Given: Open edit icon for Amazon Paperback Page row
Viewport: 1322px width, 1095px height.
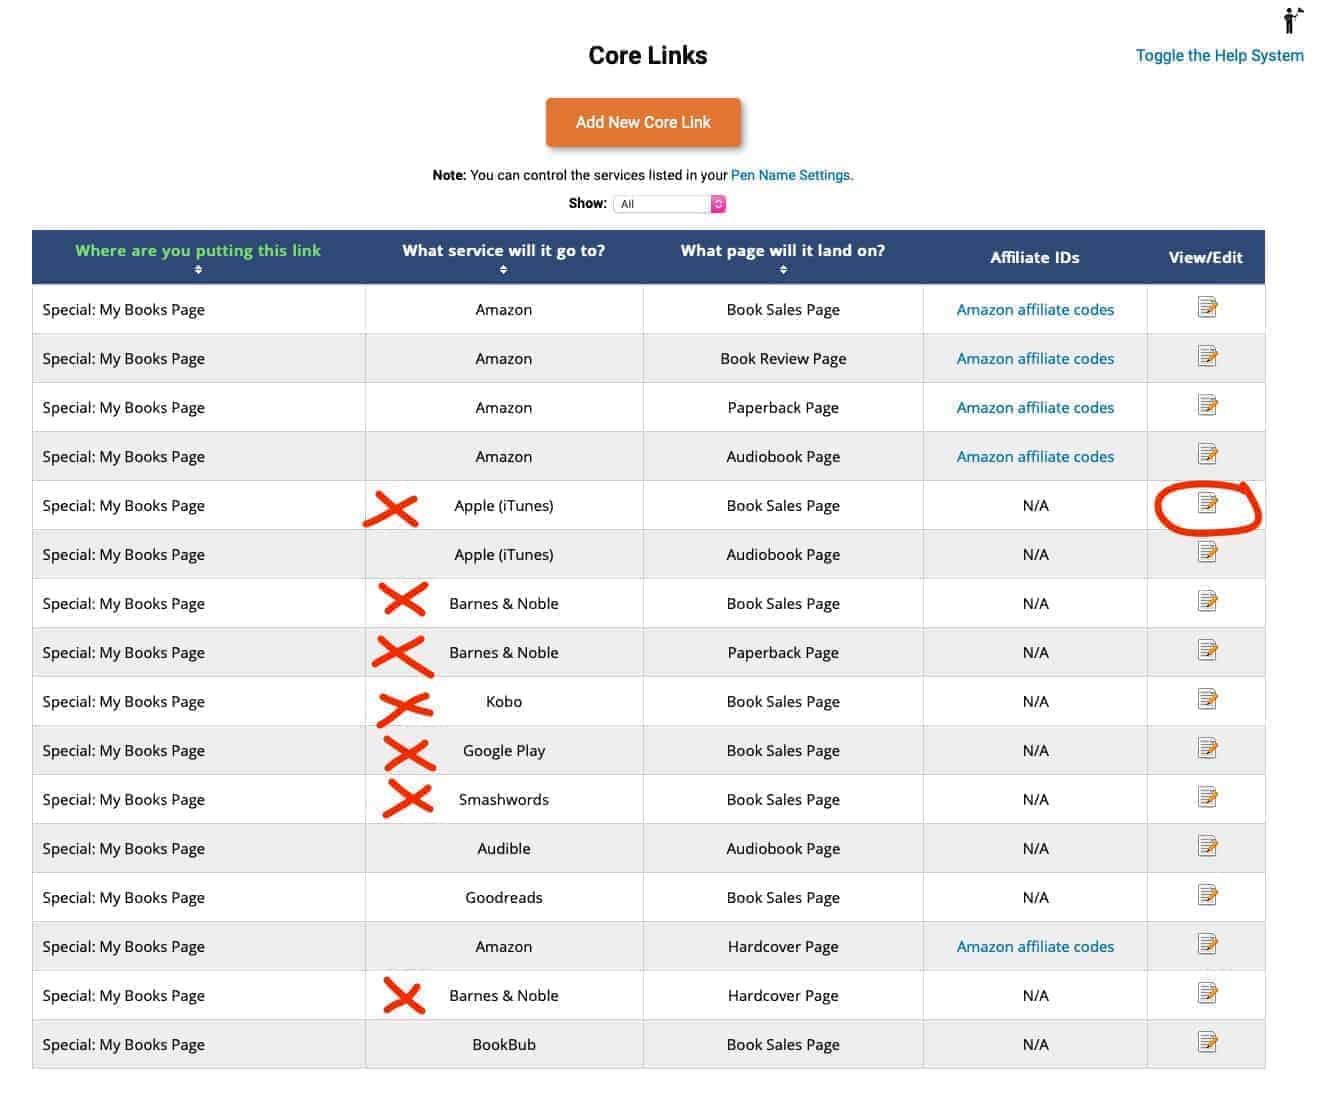Looking at the screenshot, I should pos(1207,405).
